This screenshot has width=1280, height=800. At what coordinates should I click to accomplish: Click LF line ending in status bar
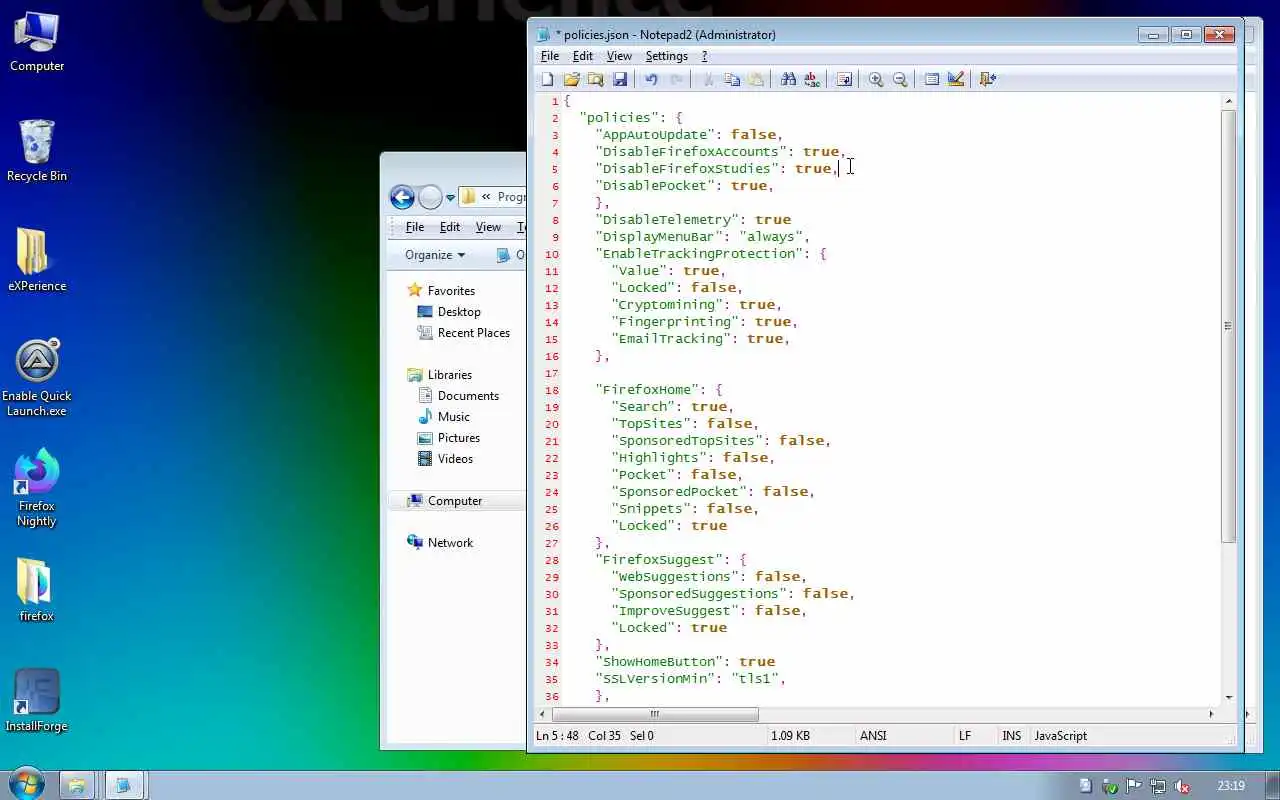[x=965, y=736]
